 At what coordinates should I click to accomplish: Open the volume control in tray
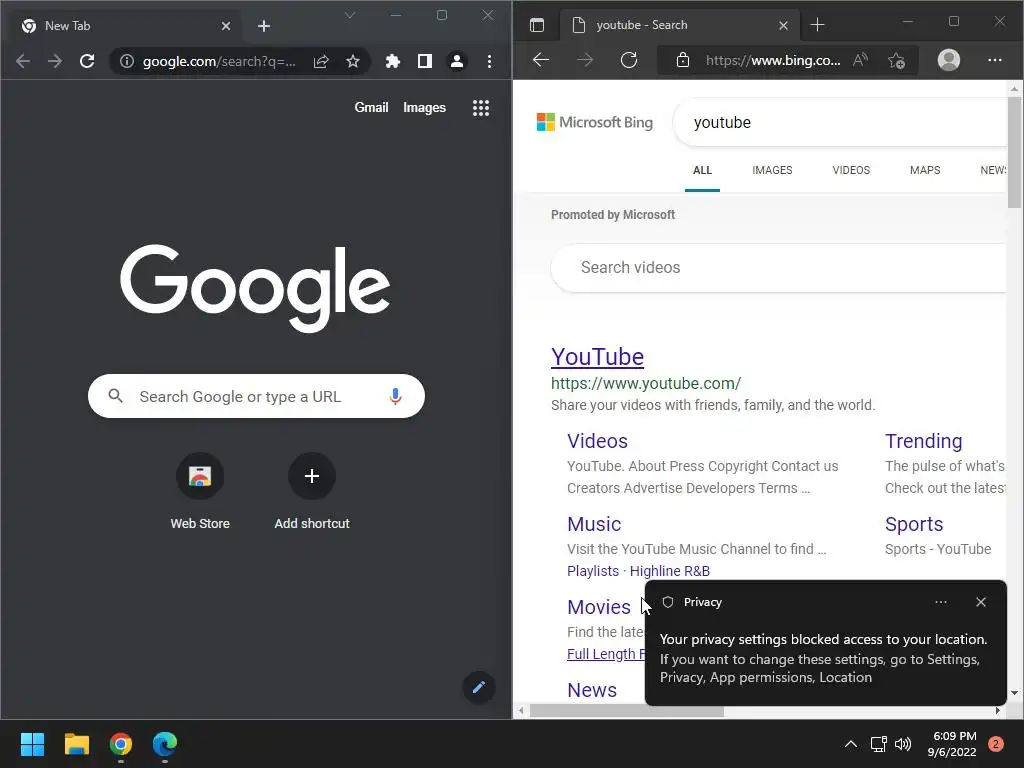903,744
